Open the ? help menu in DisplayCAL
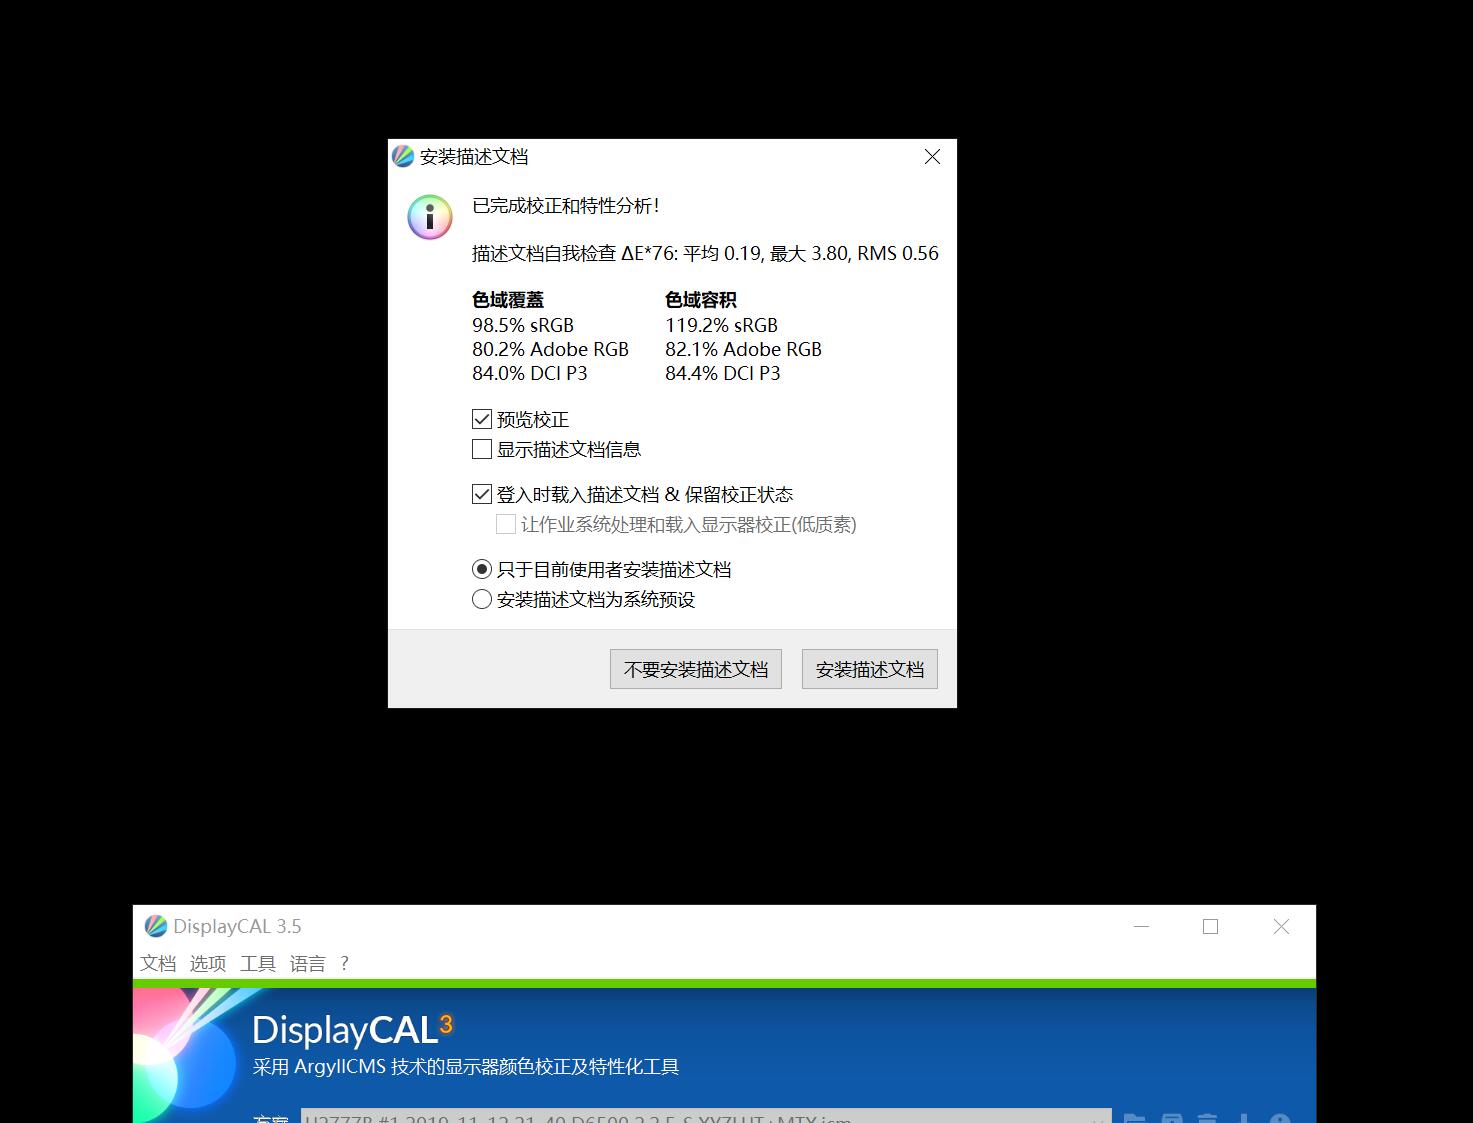 (345, 963)
